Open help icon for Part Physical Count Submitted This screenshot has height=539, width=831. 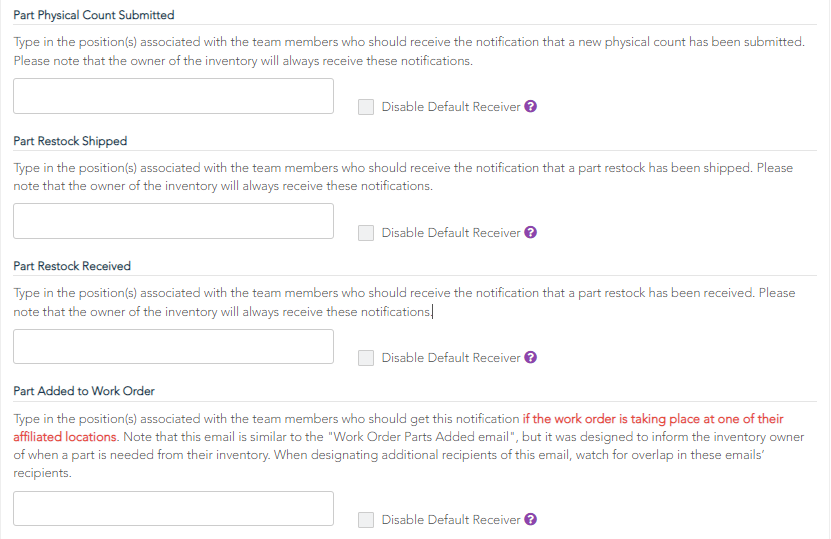(x=531, y=107)
